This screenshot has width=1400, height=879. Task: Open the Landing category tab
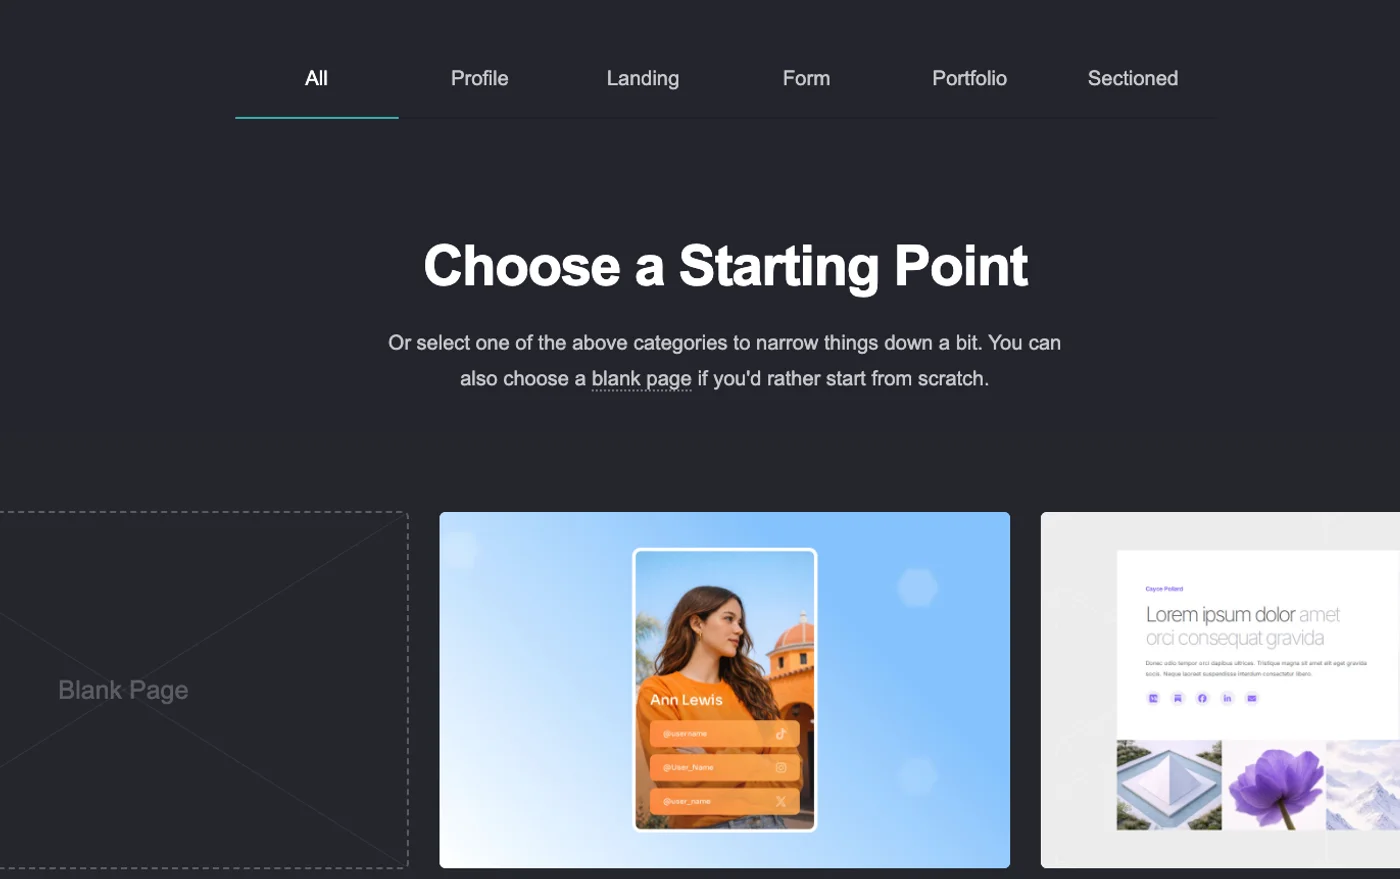click(x=643, y=78)
